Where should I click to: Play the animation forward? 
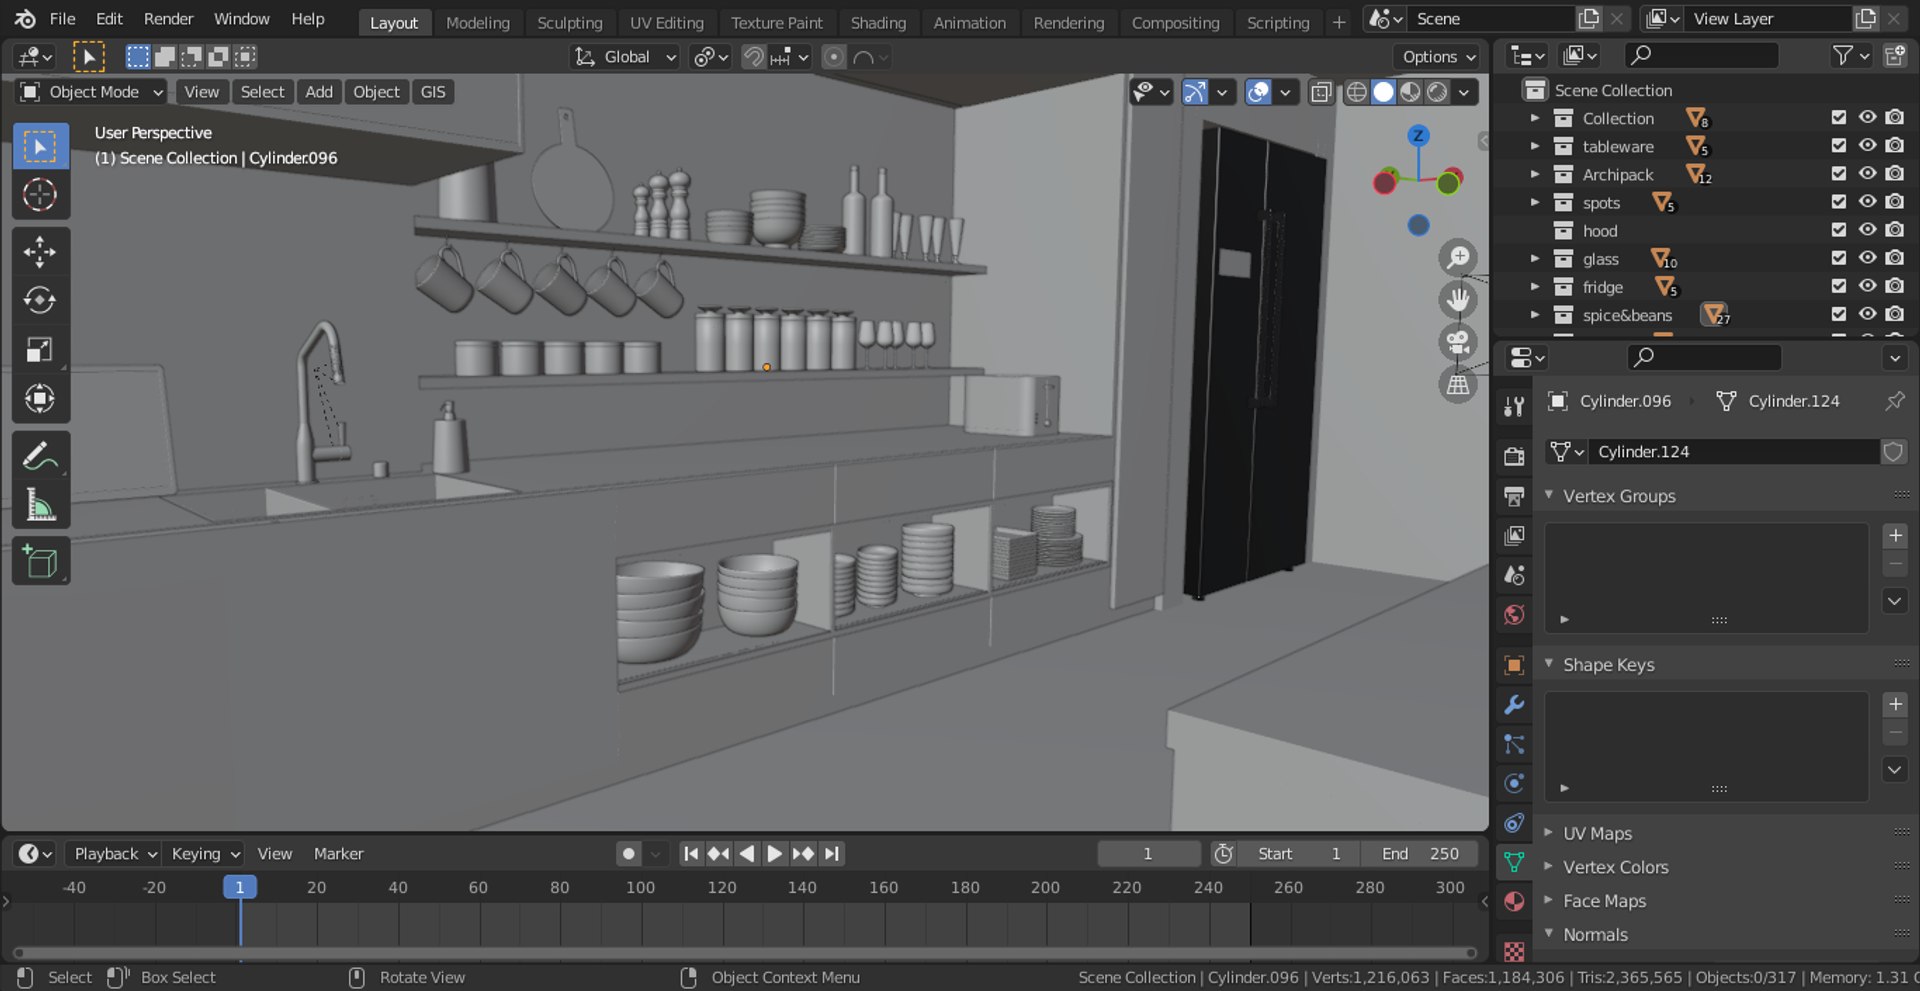pyautogui.click(x=774, y=854)
